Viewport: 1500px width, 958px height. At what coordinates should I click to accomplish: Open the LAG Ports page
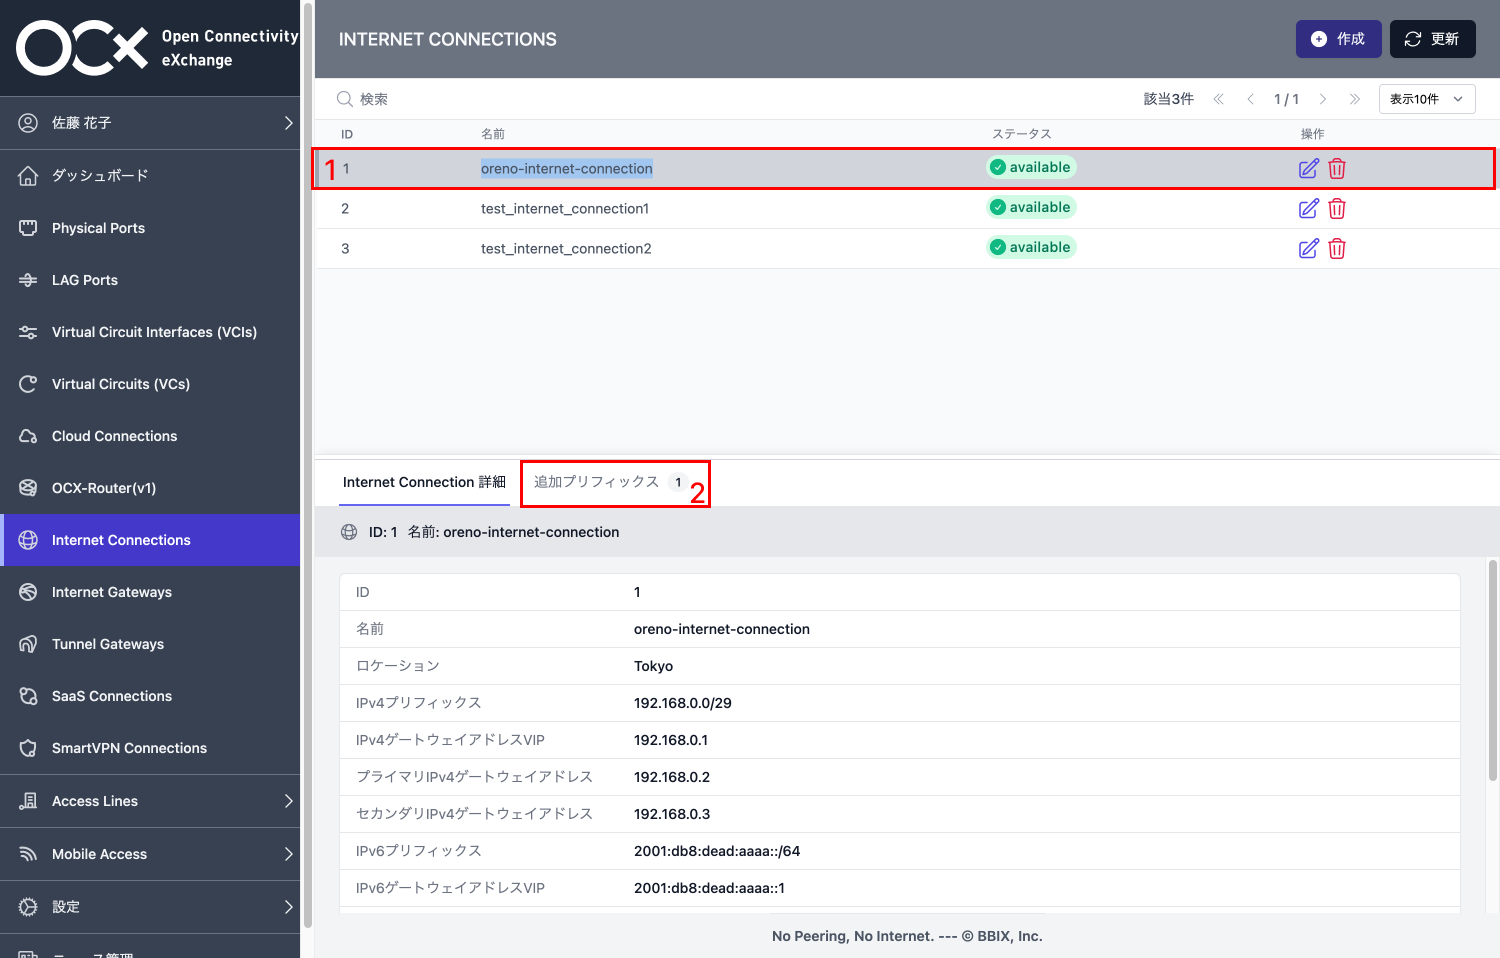pos(84,279)
